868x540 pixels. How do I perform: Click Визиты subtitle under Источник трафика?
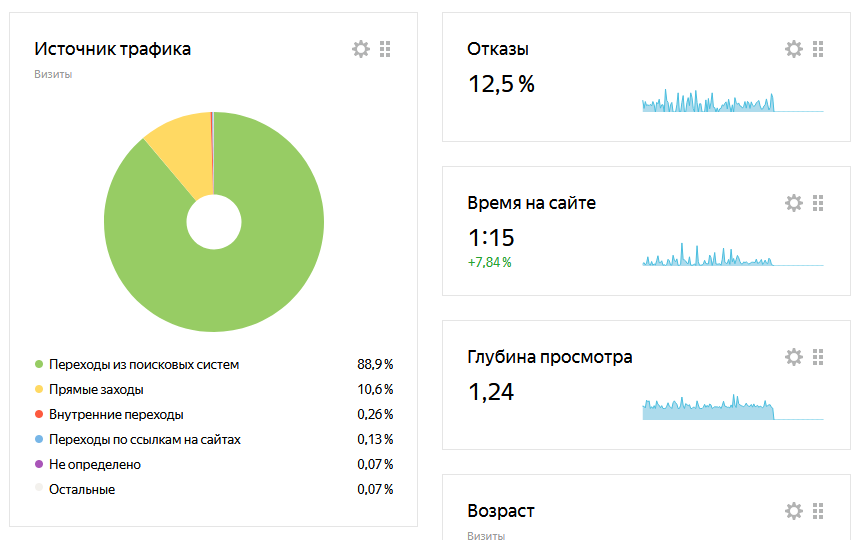(x=53, y=74)
